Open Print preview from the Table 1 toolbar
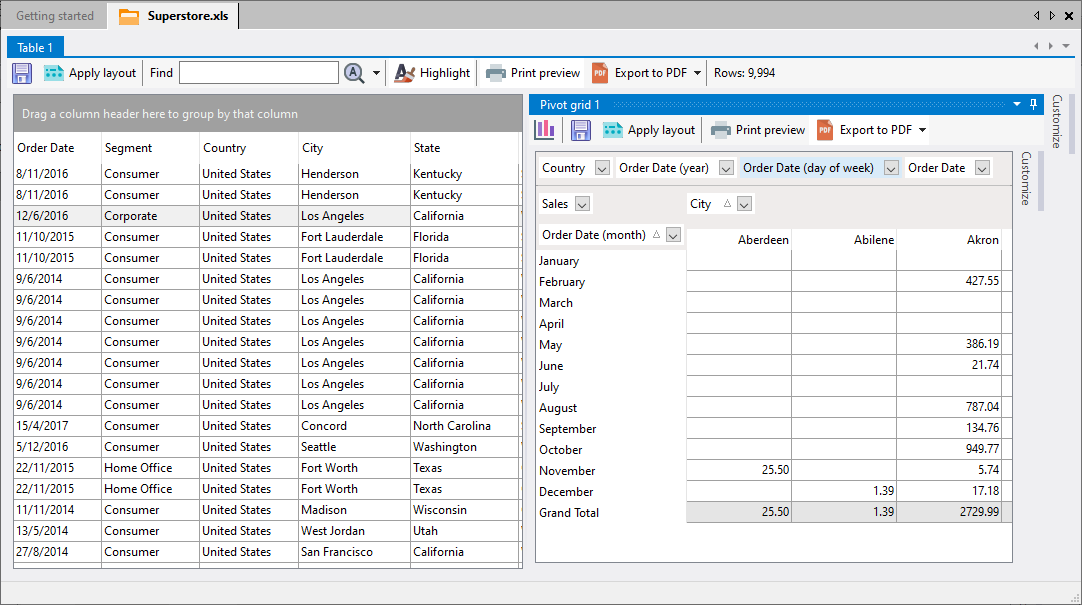 pos(533,73)
